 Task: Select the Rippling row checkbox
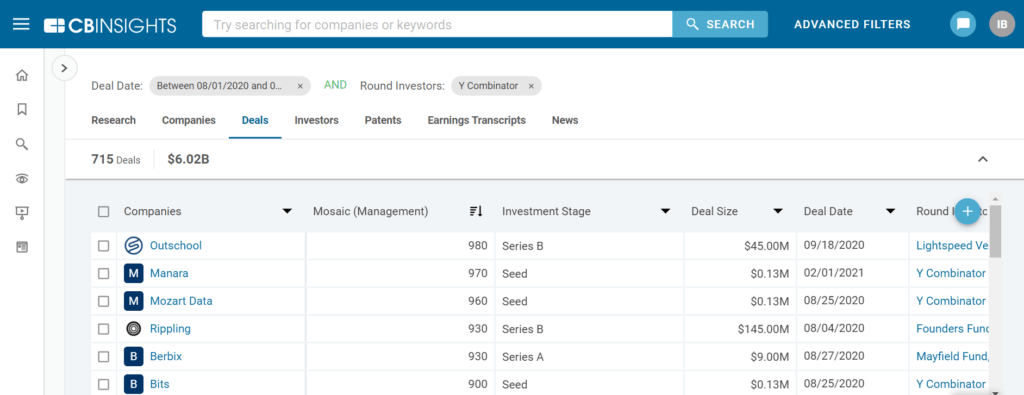click(x=103, y=329)
